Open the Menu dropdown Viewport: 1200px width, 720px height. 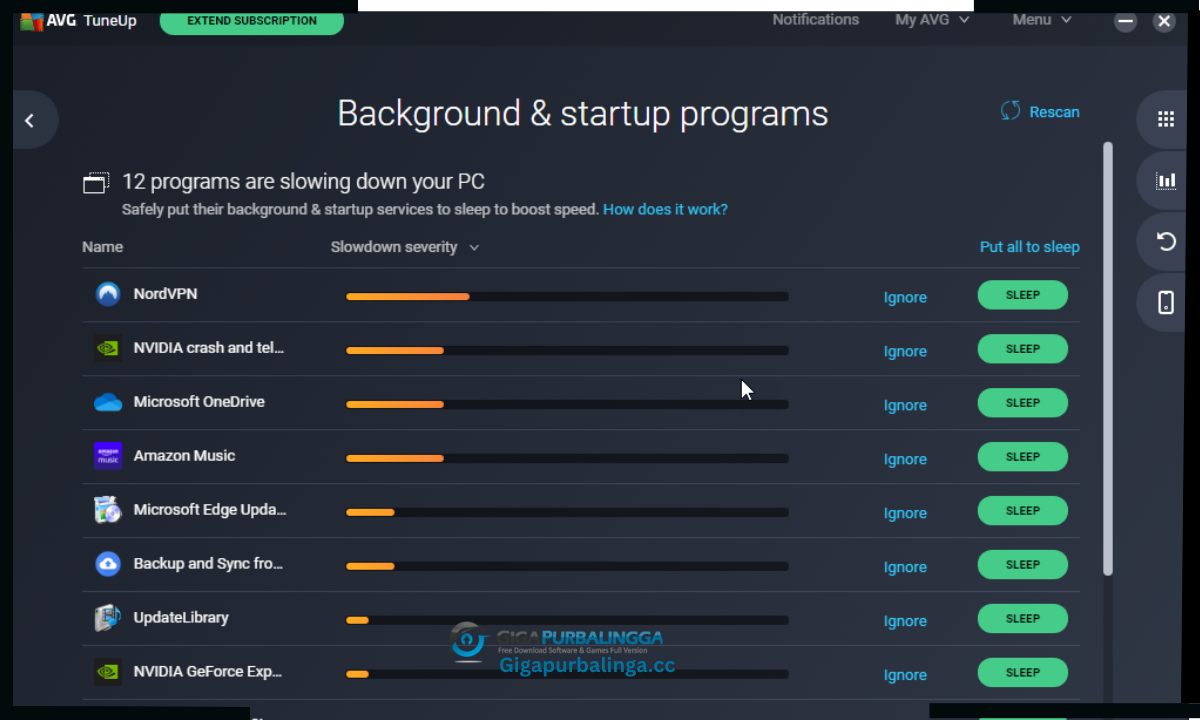coord(1041,20)
